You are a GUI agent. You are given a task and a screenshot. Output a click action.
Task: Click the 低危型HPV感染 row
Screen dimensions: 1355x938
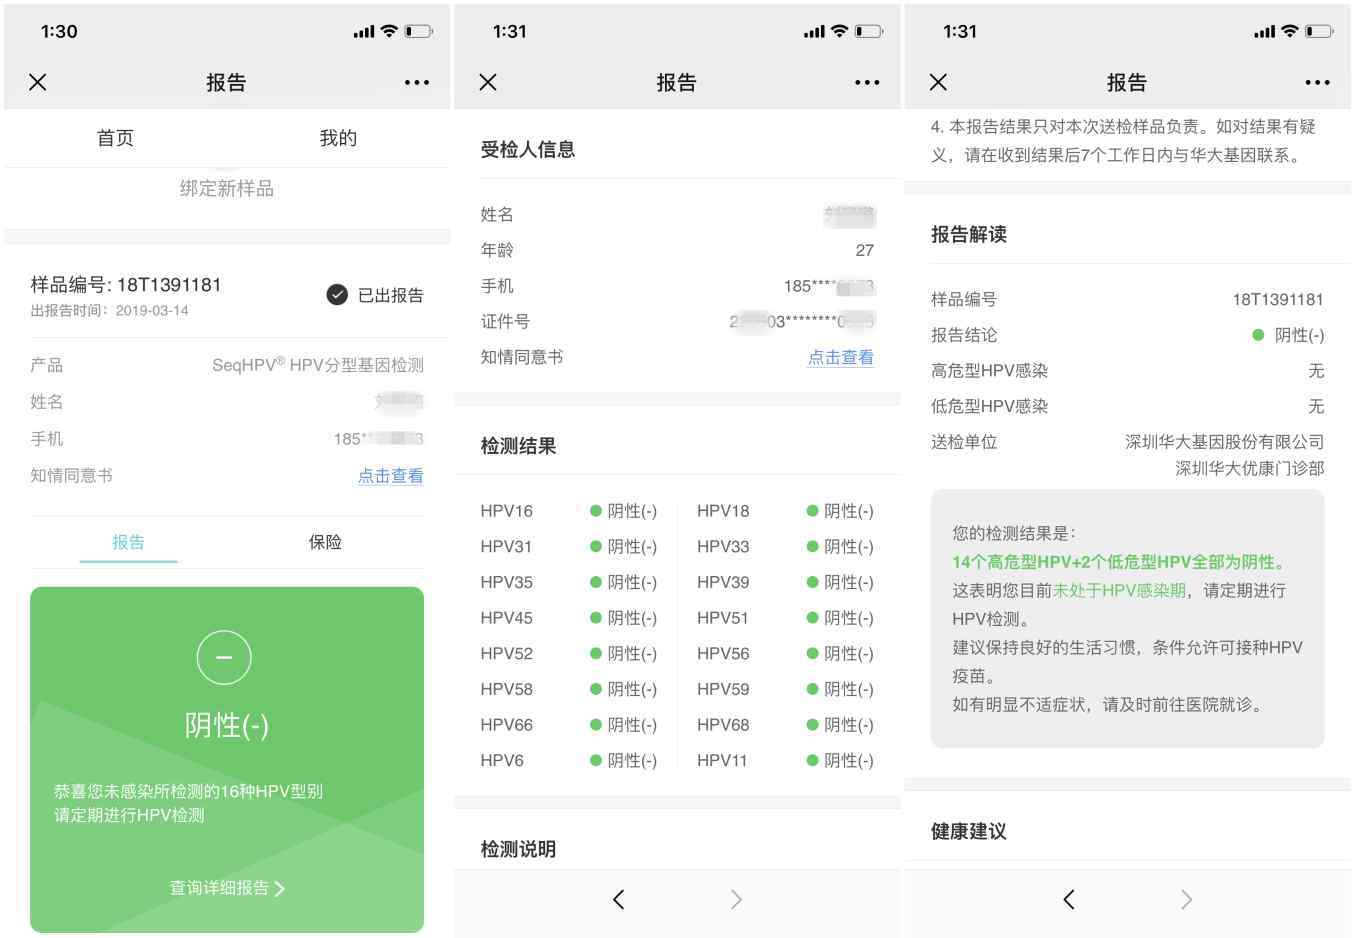point(1127,406)
